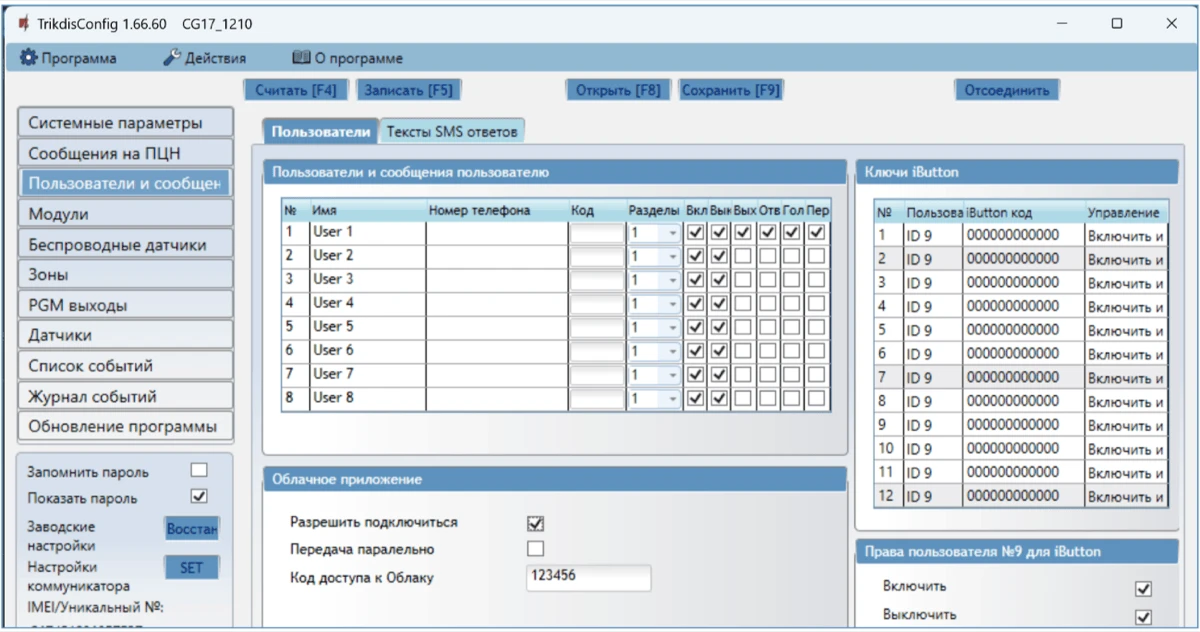Click the Сохранить [F9] button

730,90
